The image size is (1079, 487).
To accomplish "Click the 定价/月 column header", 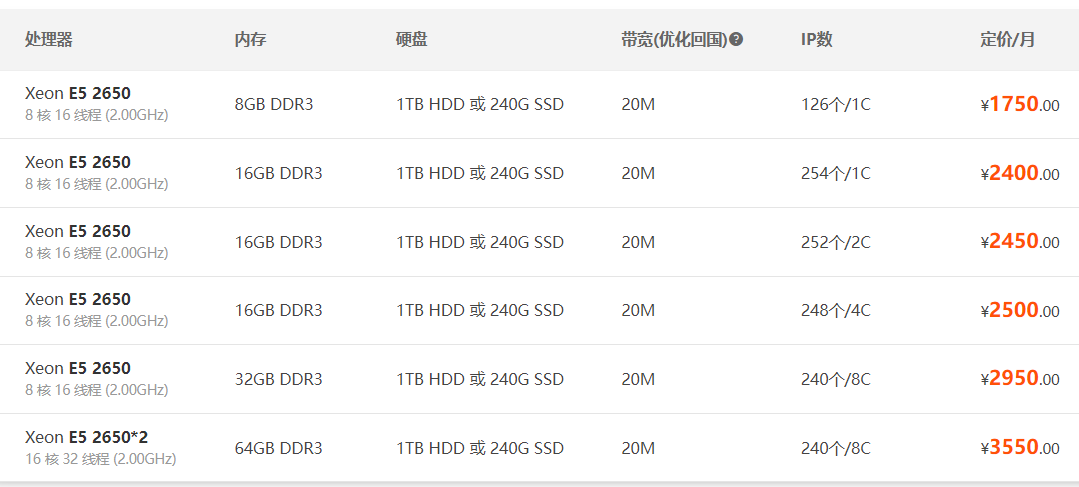I will click(x=1007, y=40).
